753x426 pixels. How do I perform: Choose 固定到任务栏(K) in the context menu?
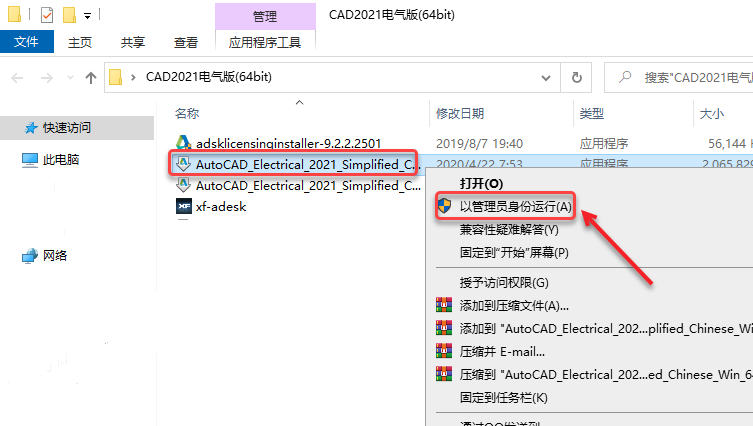click(x=503, y=398)
